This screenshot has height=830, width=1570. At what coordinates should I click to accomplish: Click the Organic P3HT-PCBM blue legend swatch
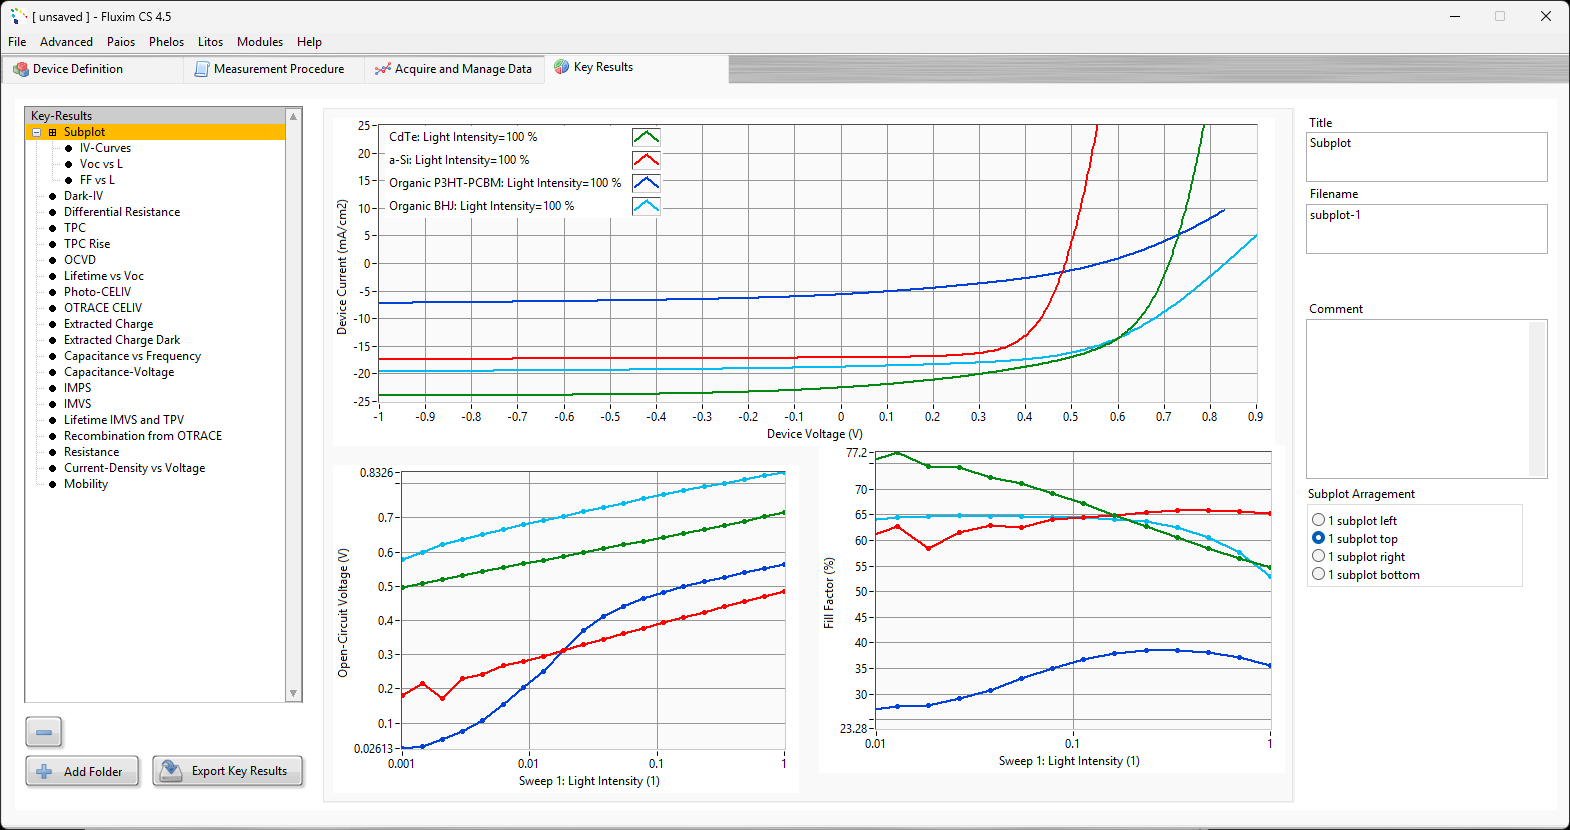[x=646, y=183]
